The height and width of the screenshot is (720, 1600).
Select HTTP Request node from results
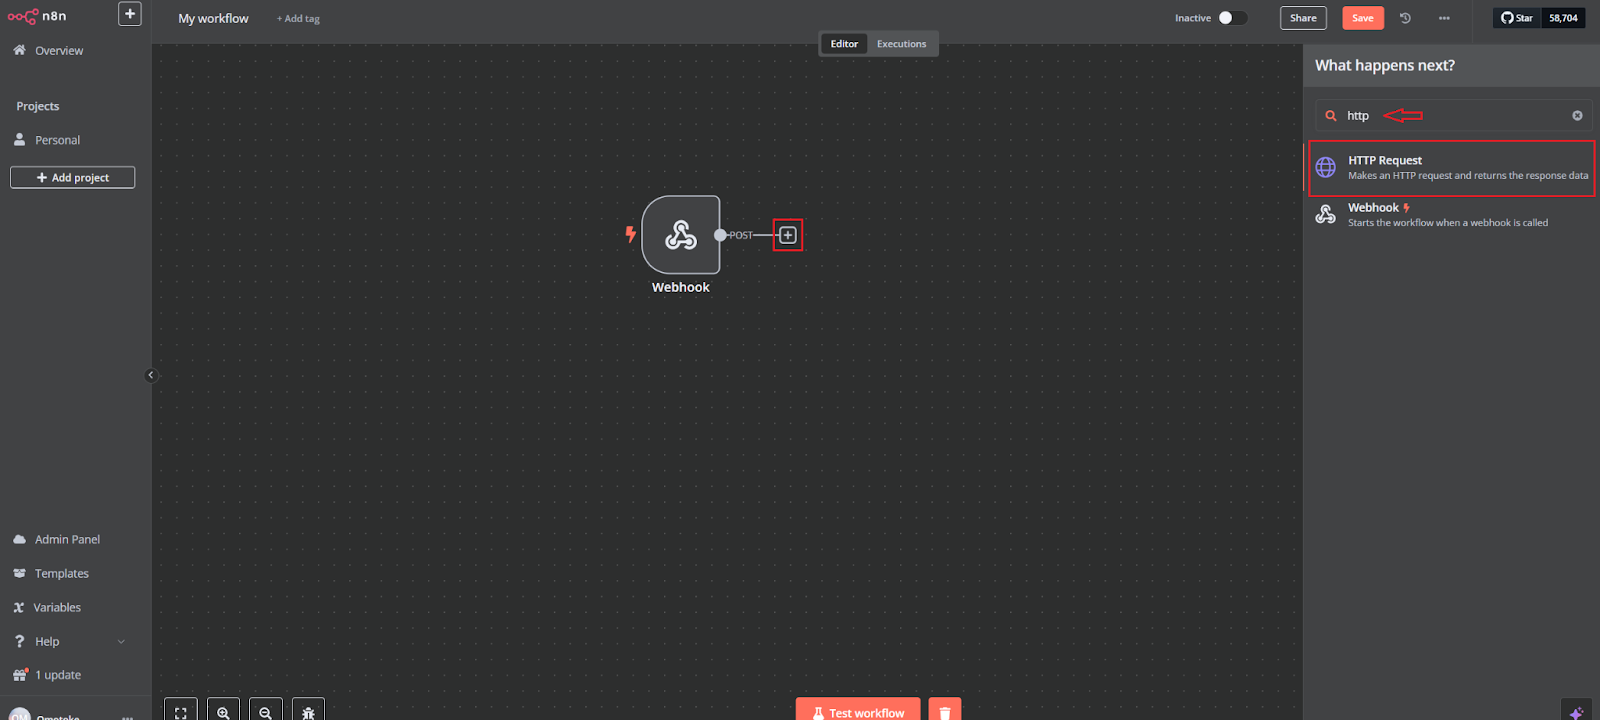(x=1452, y=168)
